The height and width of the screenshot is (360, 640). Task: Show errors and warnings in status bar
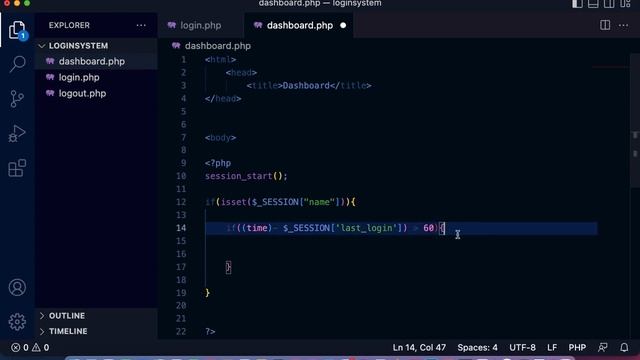tap(30, 347)
